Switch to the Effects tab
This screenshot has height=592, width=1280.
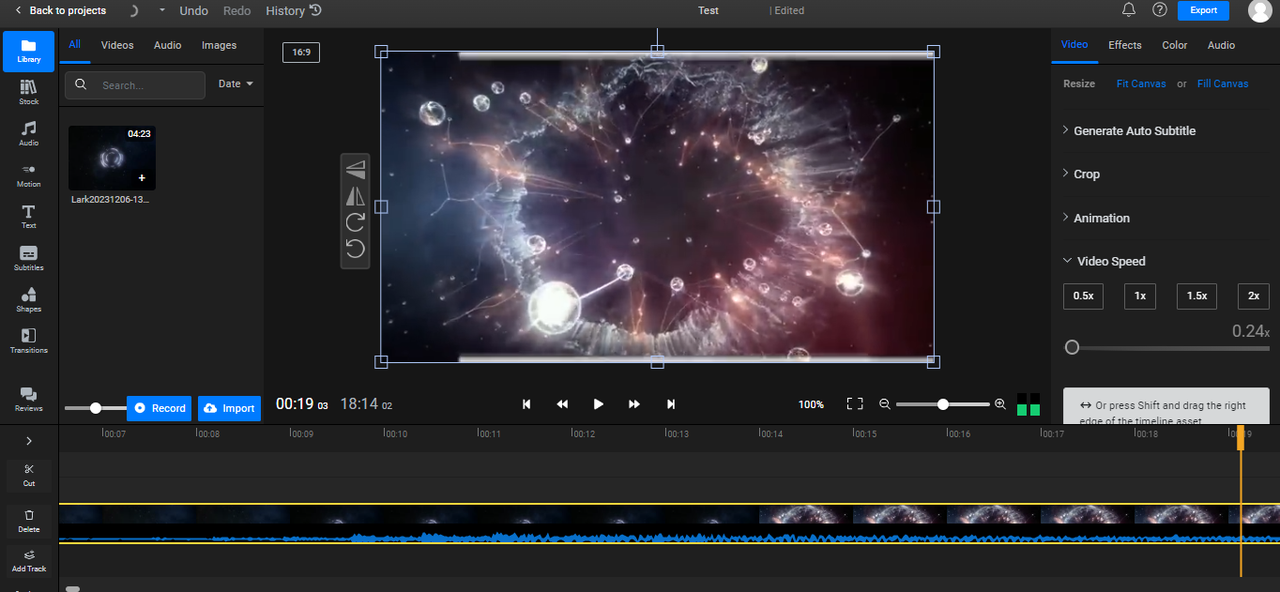(x=1124, y=45)
